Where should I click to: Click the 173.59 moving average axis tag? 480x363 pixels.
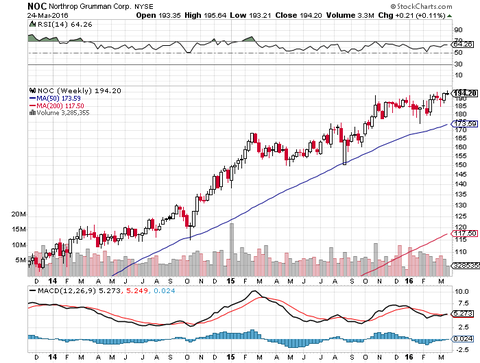465,124
